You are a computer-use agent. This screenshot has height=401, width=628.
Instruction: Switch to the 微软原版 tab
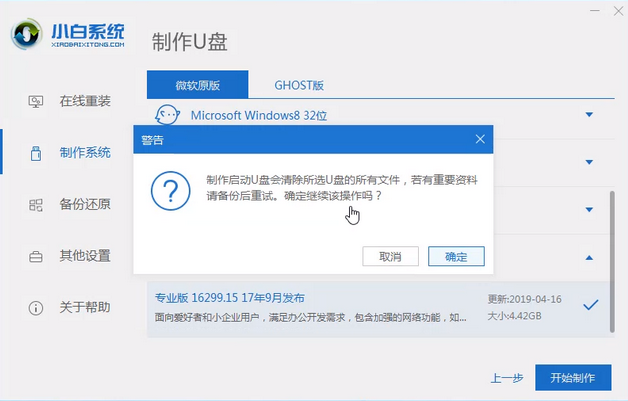197,85
